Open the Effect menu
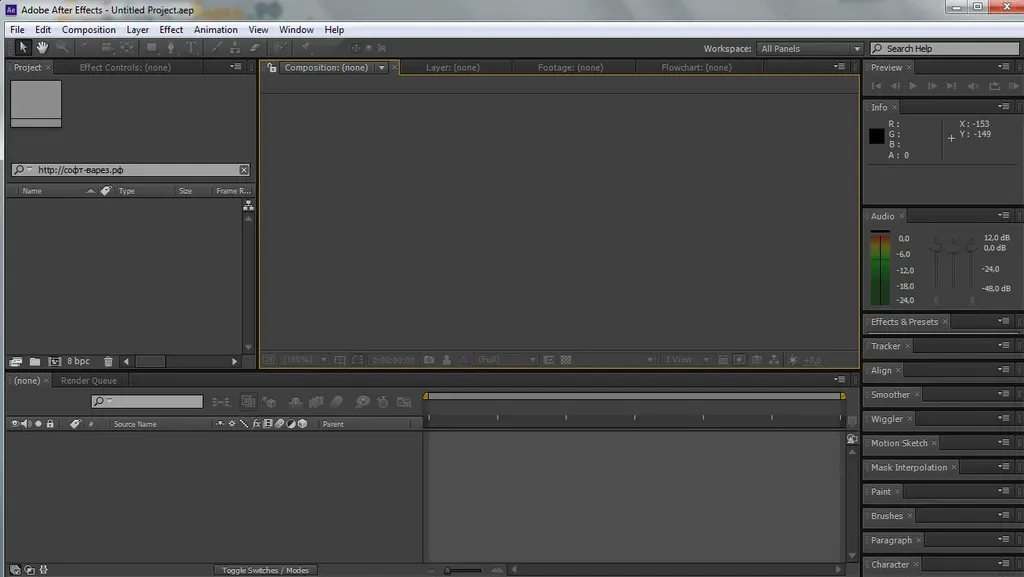This screenshot has height=577, width=1024. click(x=171, y=29)
